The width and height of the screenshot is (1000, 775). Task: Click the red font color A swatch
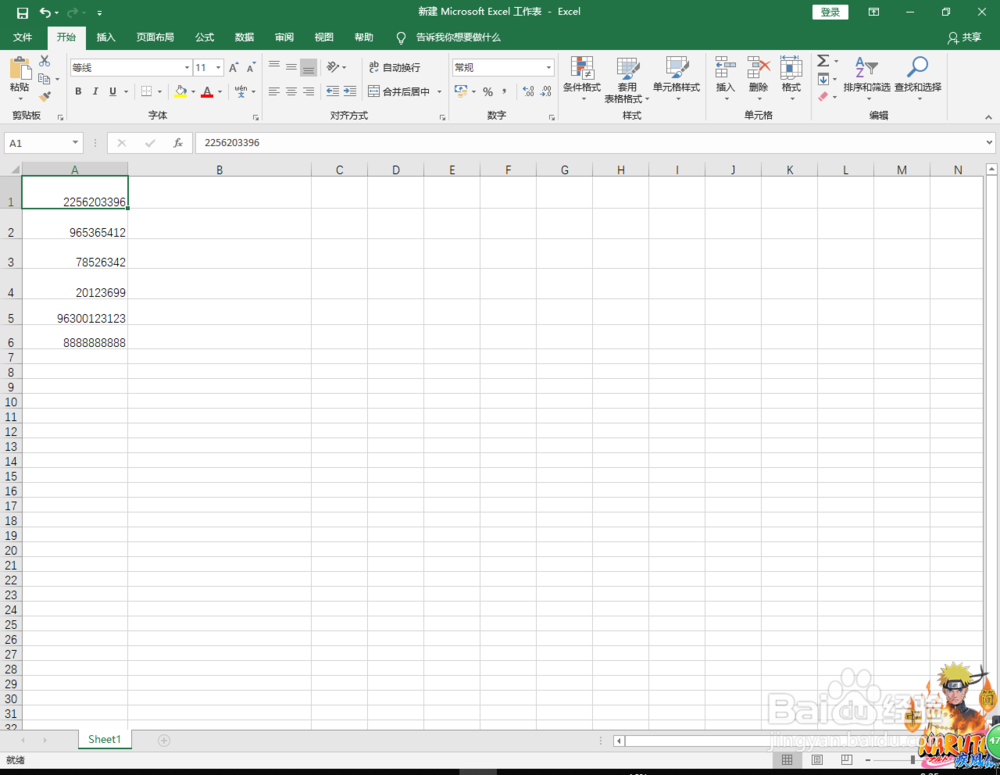(207, 91)
